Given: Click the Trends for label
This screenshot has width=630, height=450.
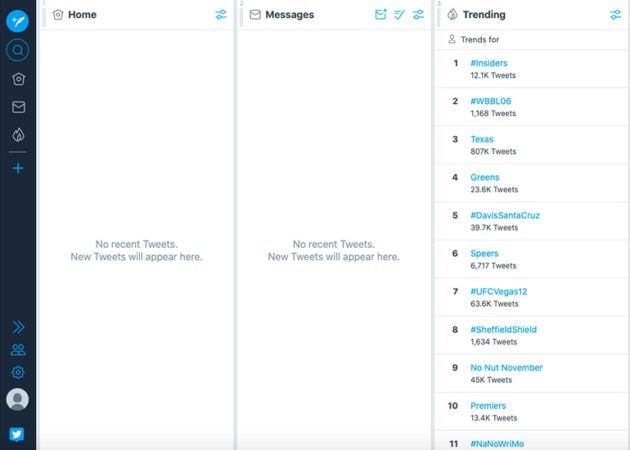Looking at the screenshot, I should [480, 40].
